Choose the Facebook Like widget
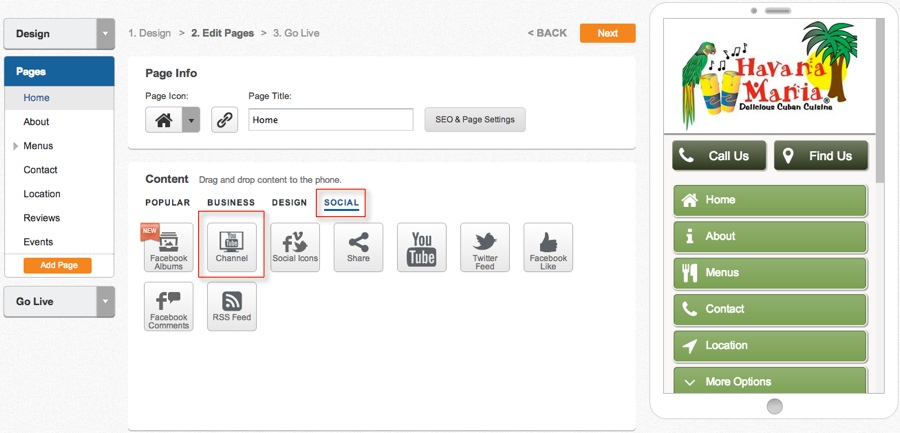 548,247
